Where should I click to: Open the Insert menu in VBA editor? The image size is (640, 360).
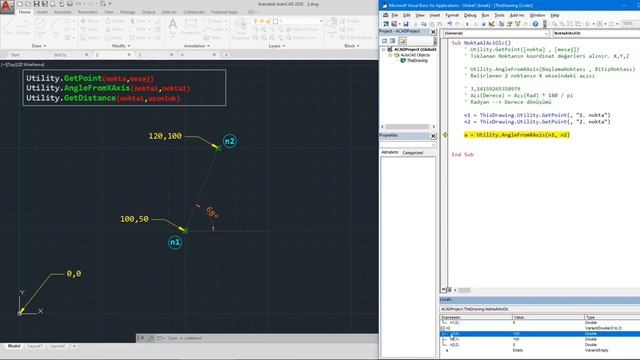coord(435,15)
